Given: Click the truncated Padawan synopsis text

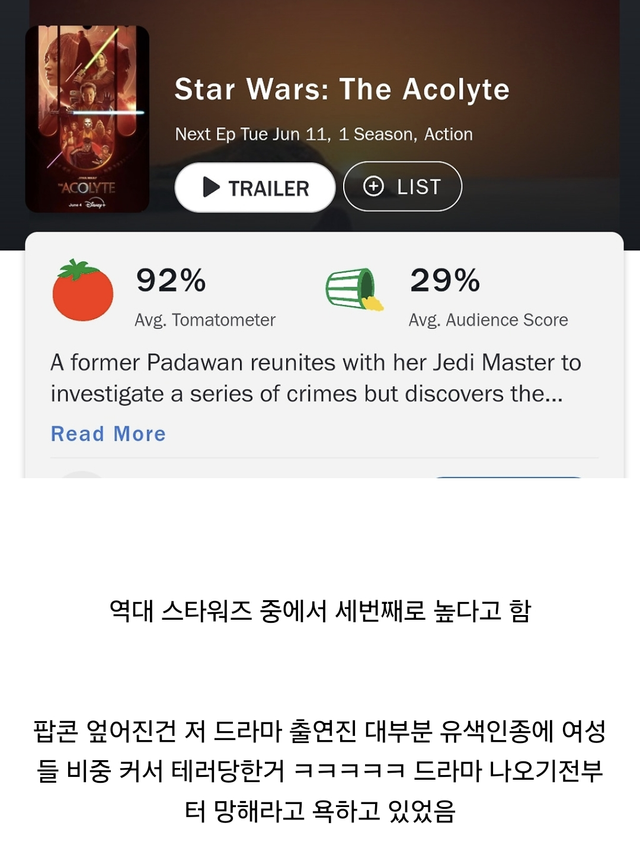Looking at the screenshot, I should click(316, 378).
